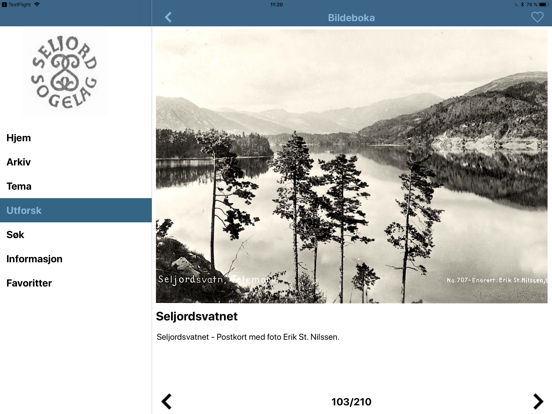
Task: Favorite this photo with heart icon
Action: [x=537, y=17]
